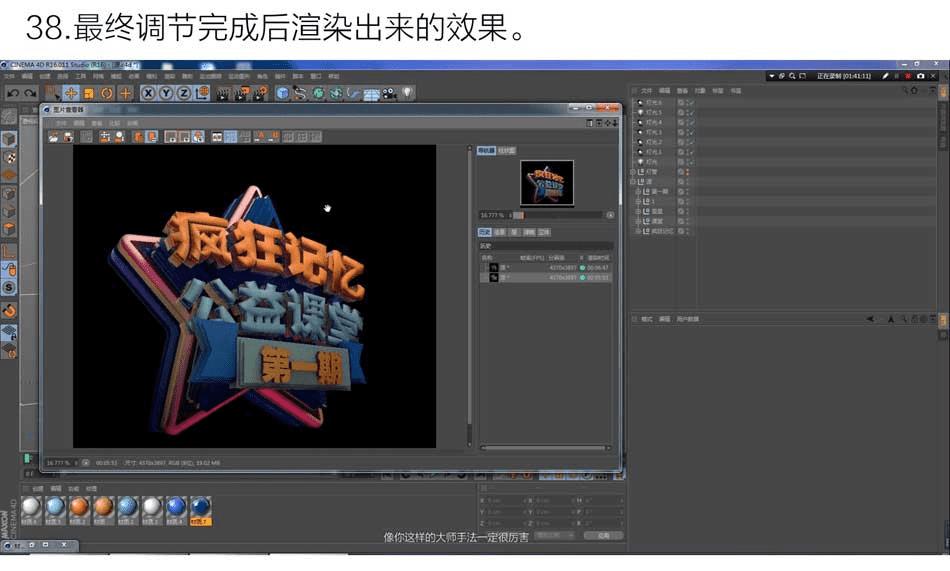Click the 应用 apply button in coordinates
This screenshot has width=950, height=571.
click(603, 536)
